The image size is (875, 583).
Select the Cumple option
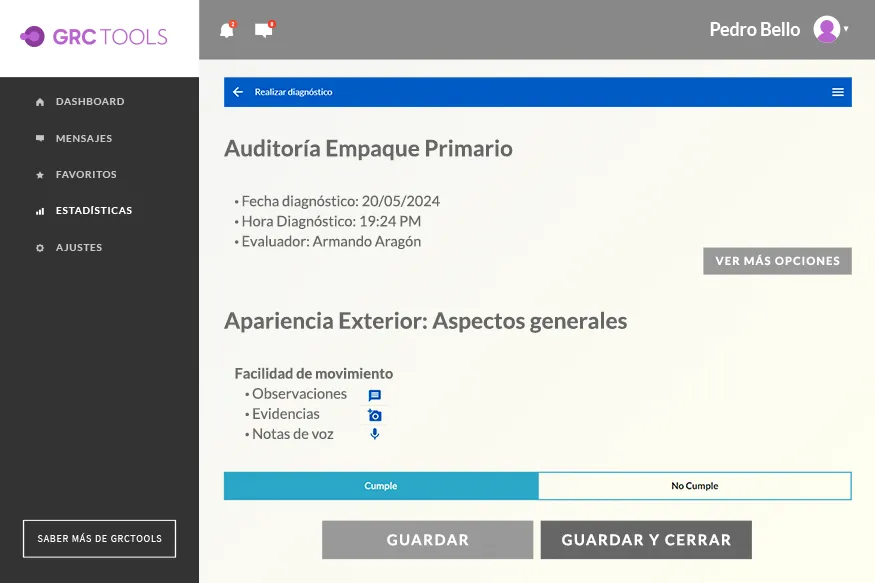pos(381,485)
